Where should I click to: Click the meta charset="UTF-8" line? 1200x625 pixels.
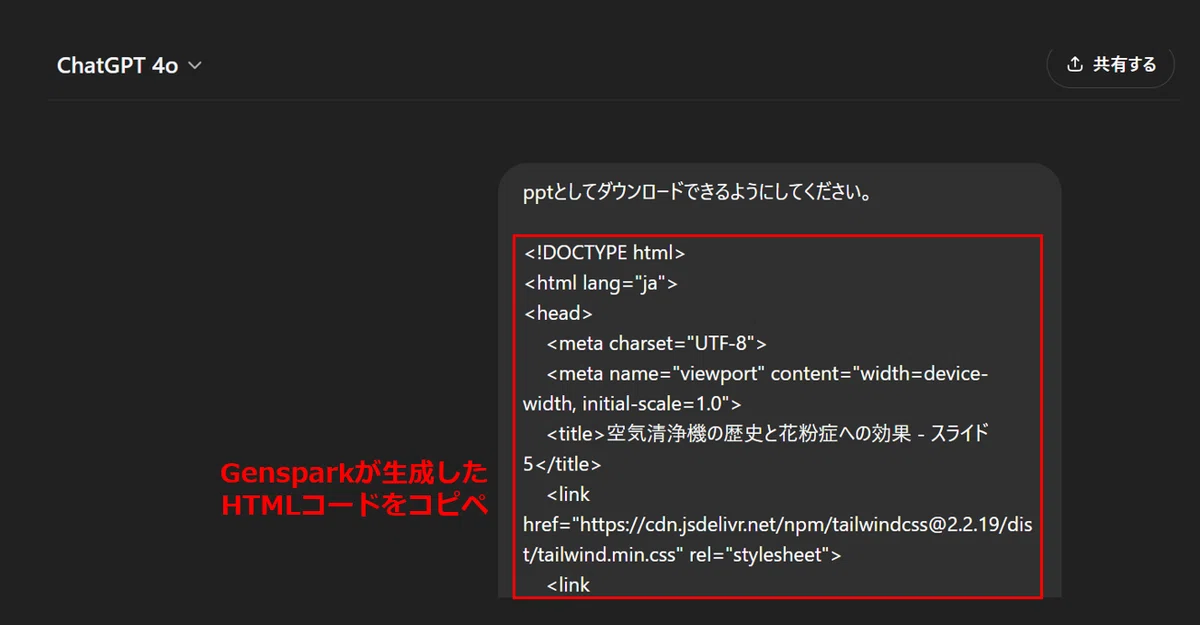pyautogui.click(x=656, y=344)
